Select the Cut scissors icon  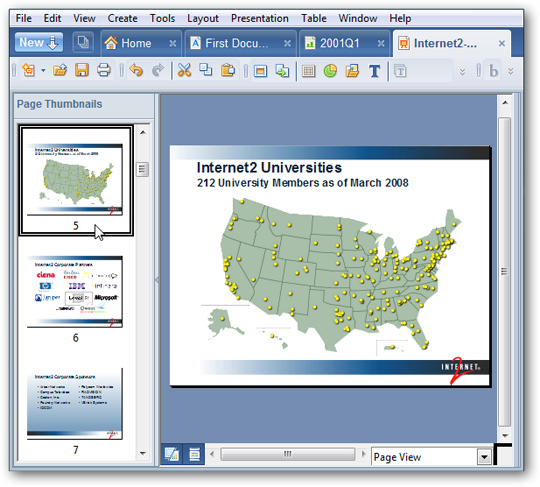coord(184,71)
